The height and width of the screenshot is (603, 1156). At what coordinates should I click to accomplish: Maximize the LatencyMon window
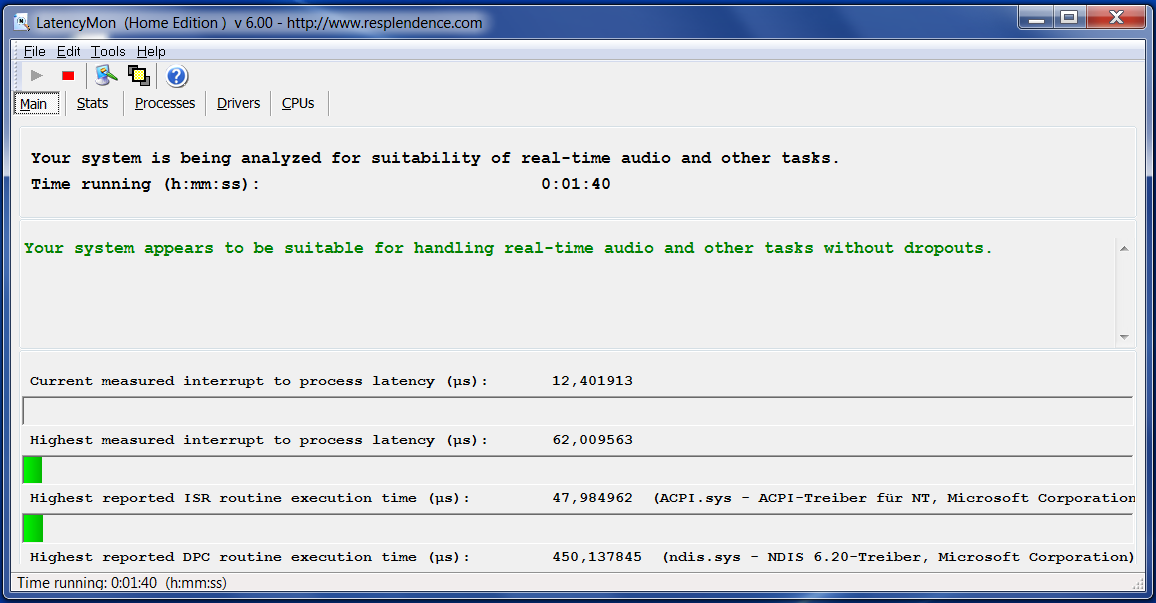point(1069,18)
